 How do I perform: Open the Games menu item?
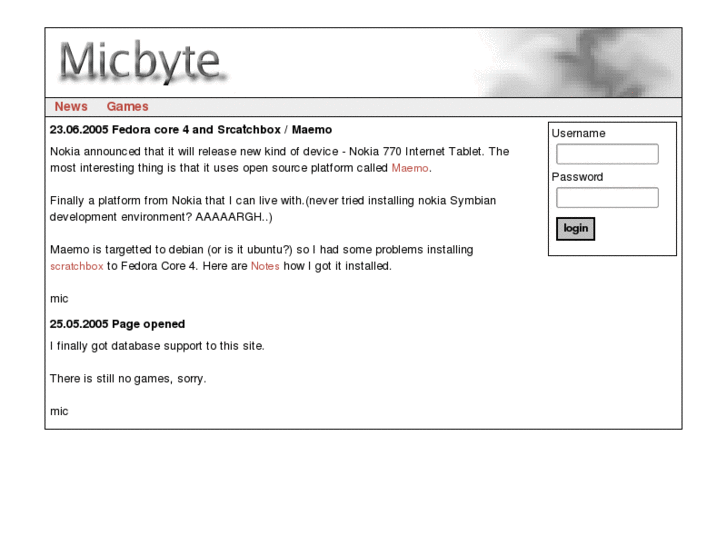click(128, 107)
